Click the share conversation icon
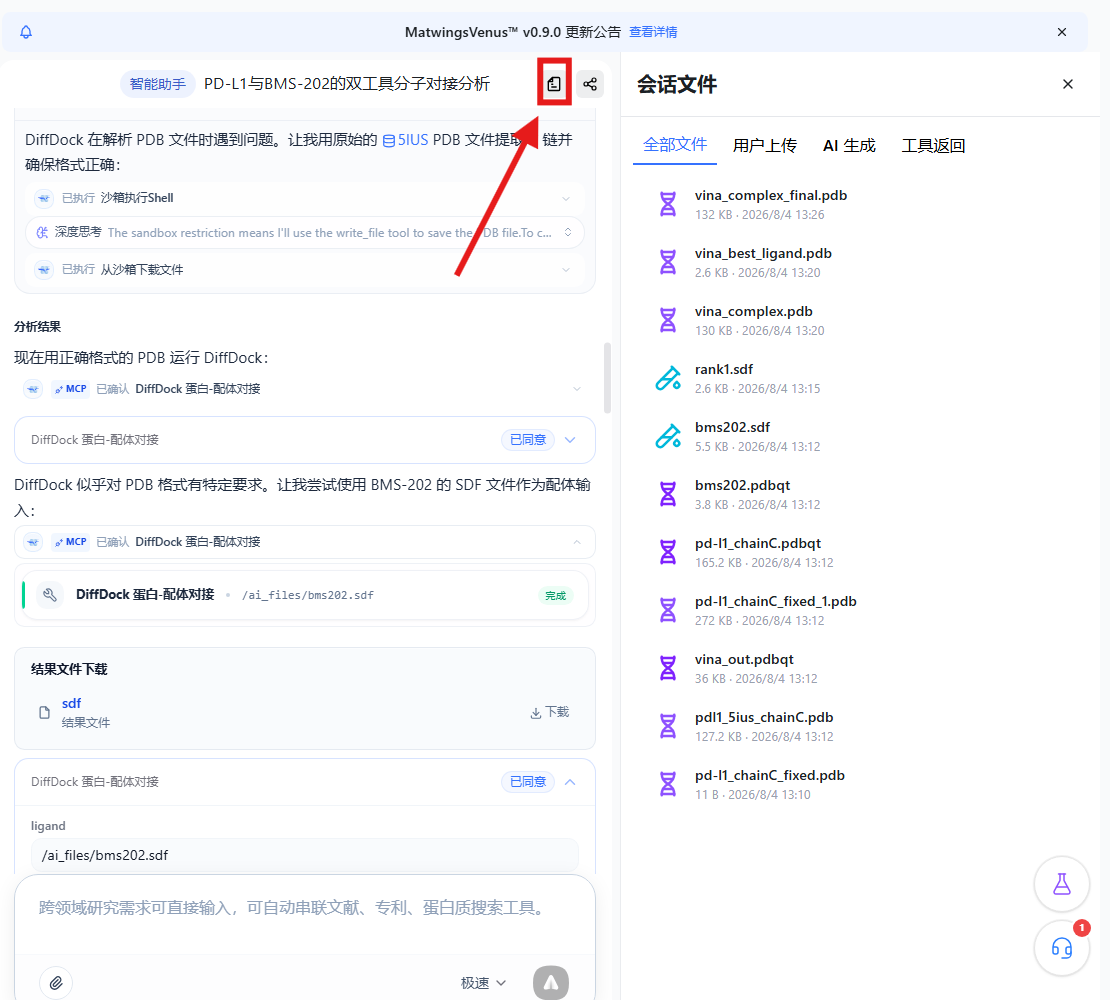Image resolution: width=1110 pixels, height=1000 pixels. pos(590,84)
